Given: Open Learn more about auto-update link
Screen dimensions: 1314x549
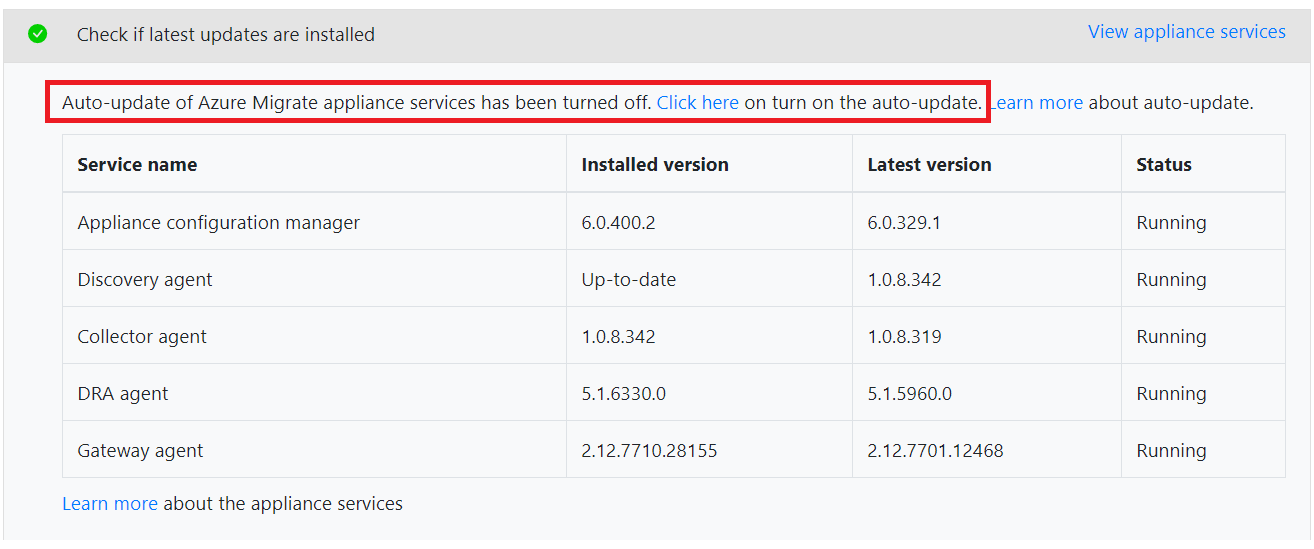Looking at the screenshot, I should pyautogui.click(x=1037, y=102).
